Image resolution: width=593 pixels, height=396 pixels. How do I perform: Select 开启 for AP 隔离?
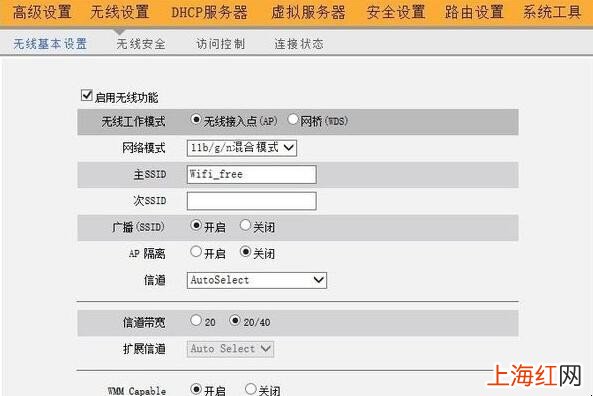coord(196,252)
